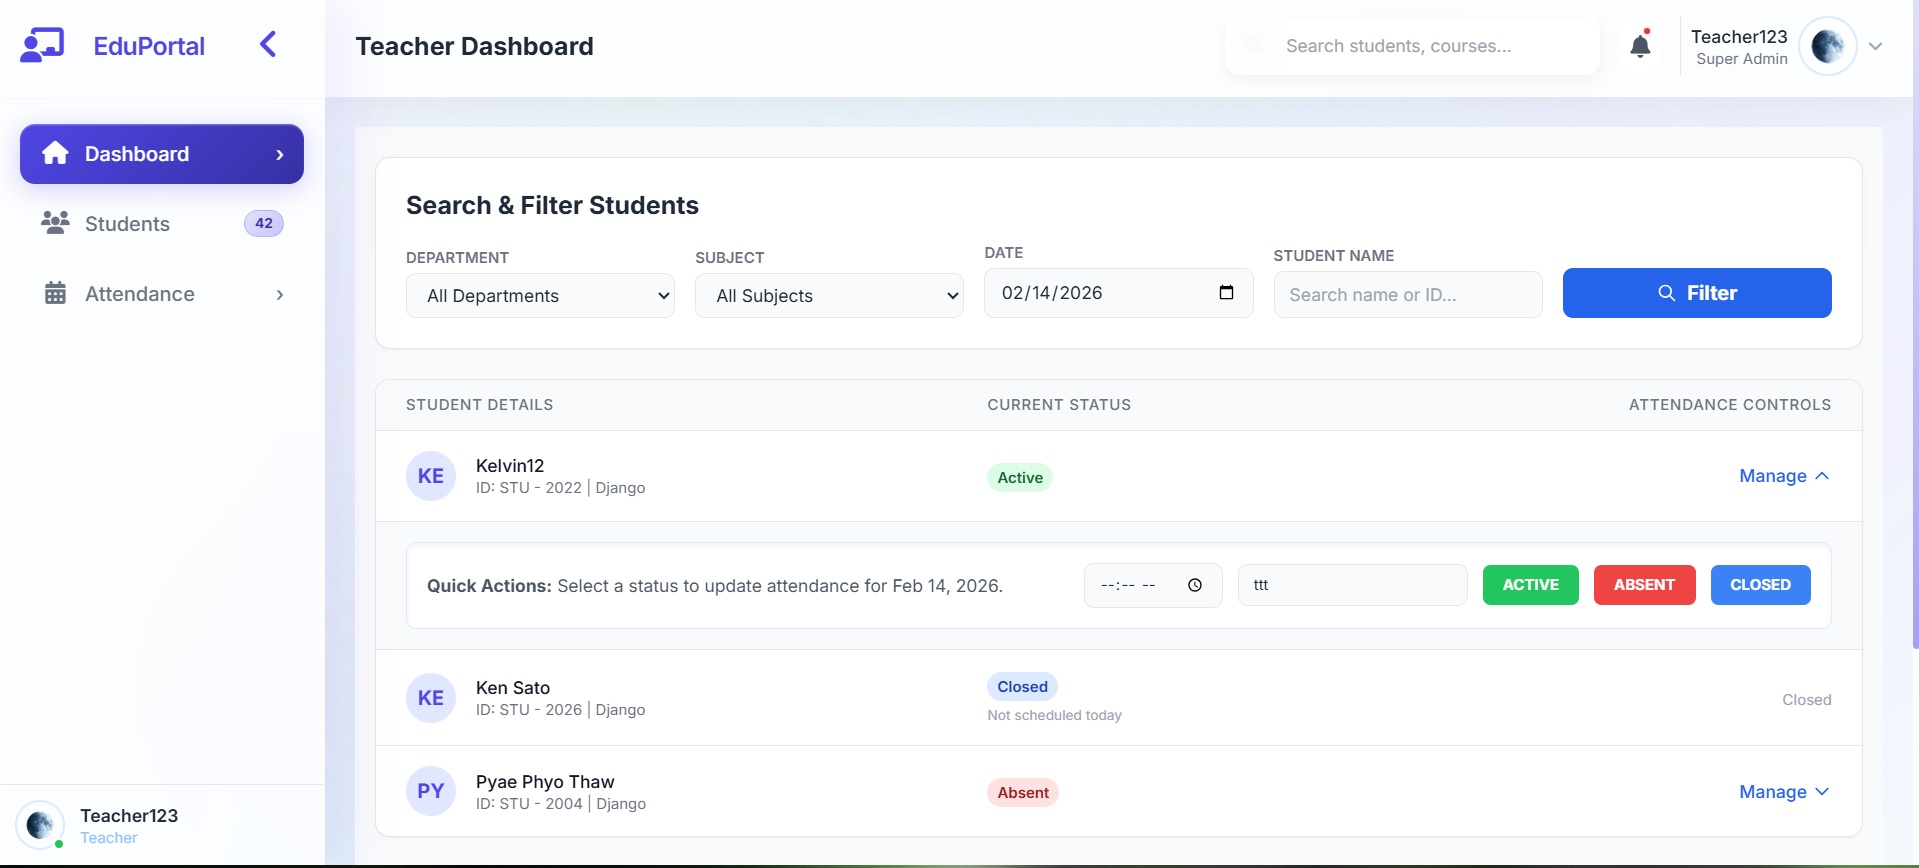The image size is (1919, 868).
Task: Mark attendance with green ACTIVE button
Action: [x=1531, y=585]
